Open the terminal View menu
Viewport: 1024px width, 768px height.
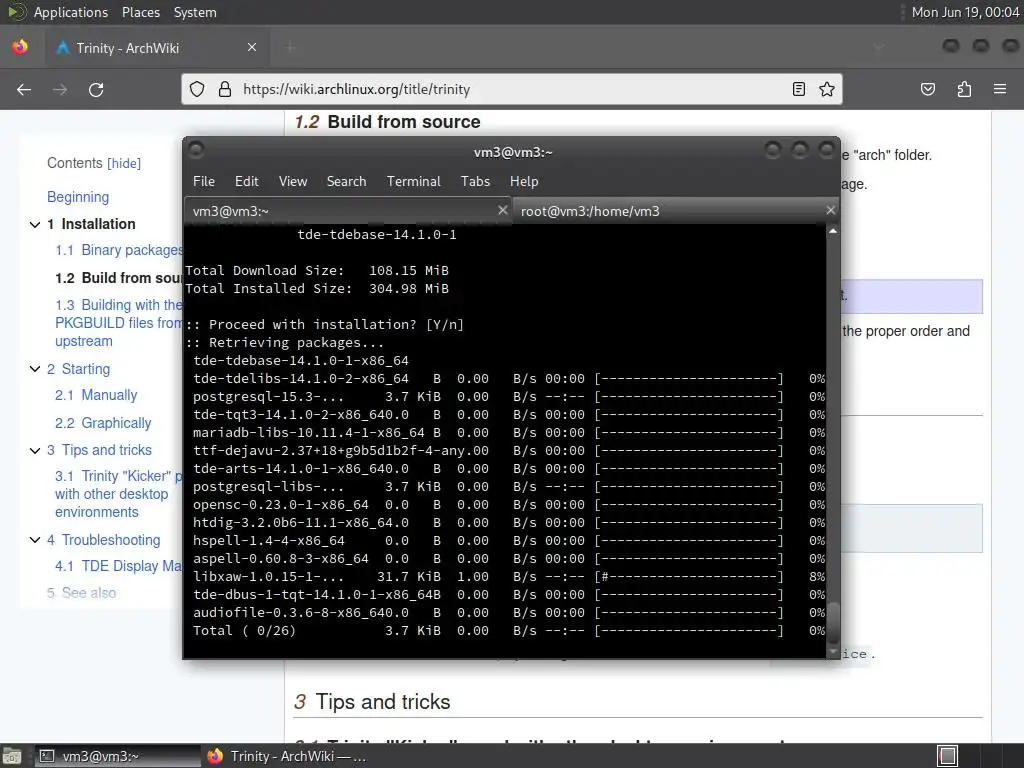pos(293,182)
